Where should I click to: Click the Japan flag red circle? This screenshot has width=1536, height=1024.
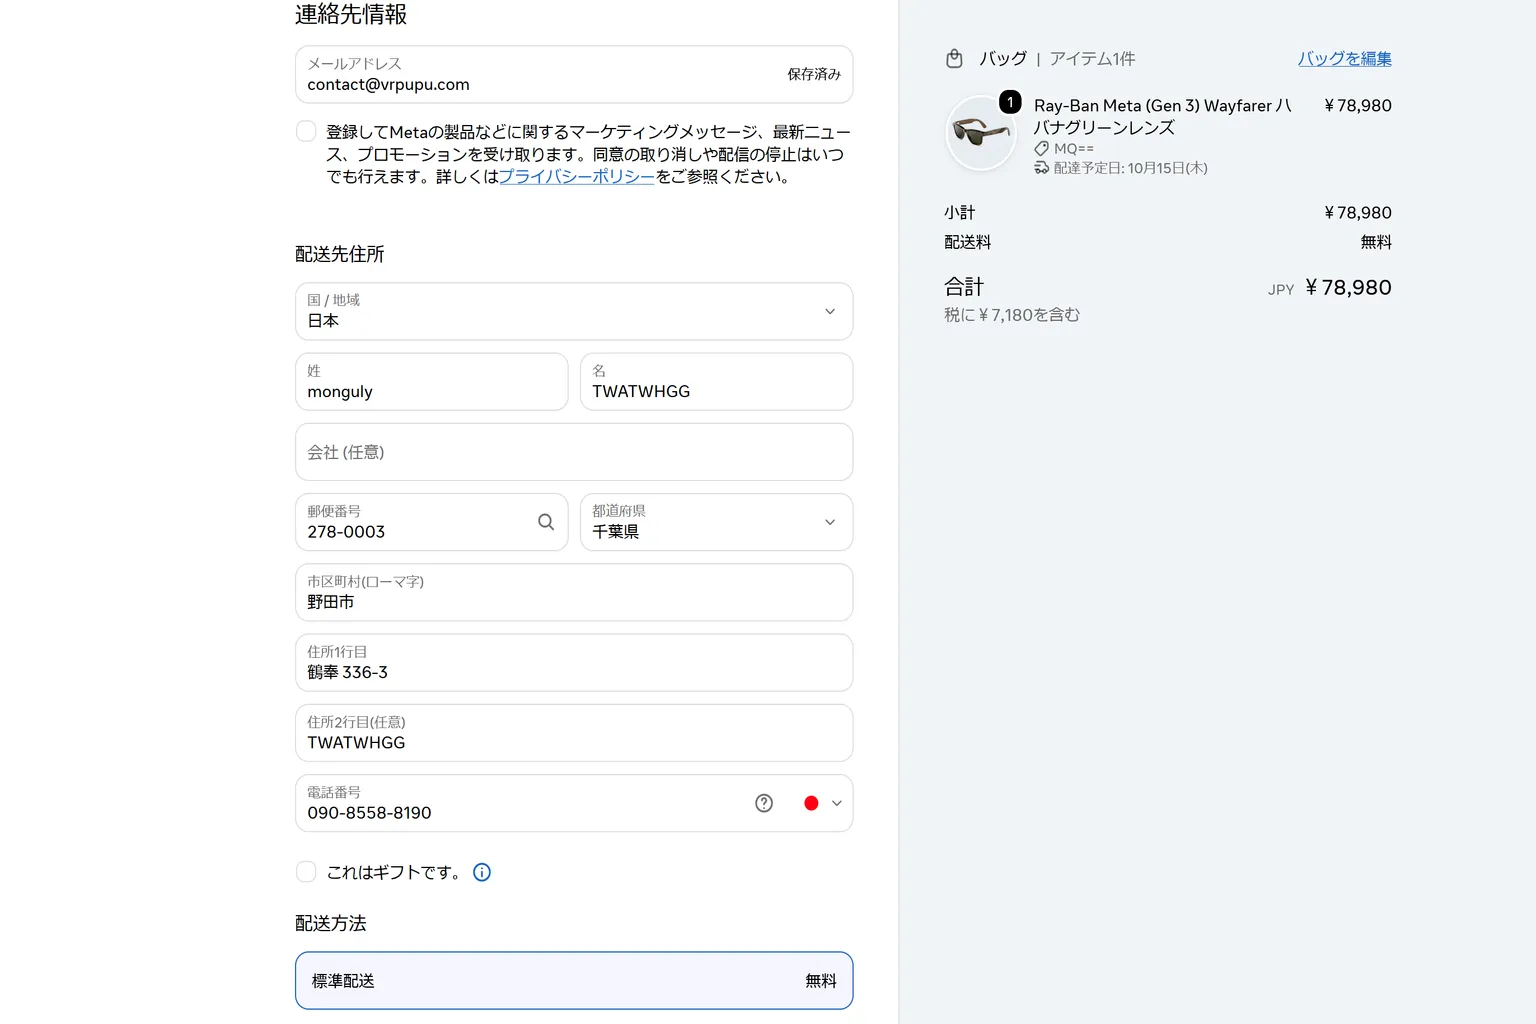point(811,803)
